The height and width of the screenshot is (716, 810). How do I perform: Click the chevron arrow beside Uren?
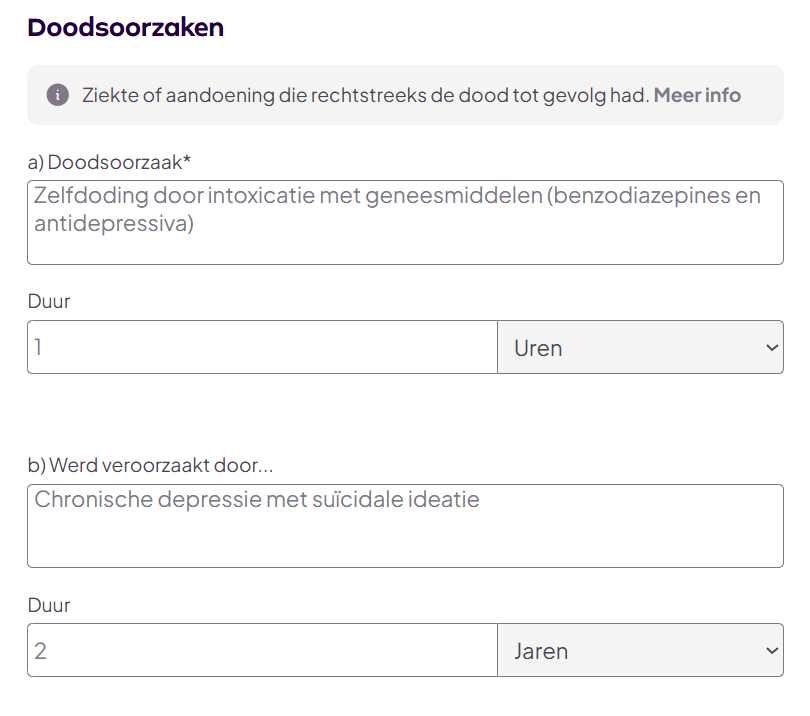pos(771,347)
